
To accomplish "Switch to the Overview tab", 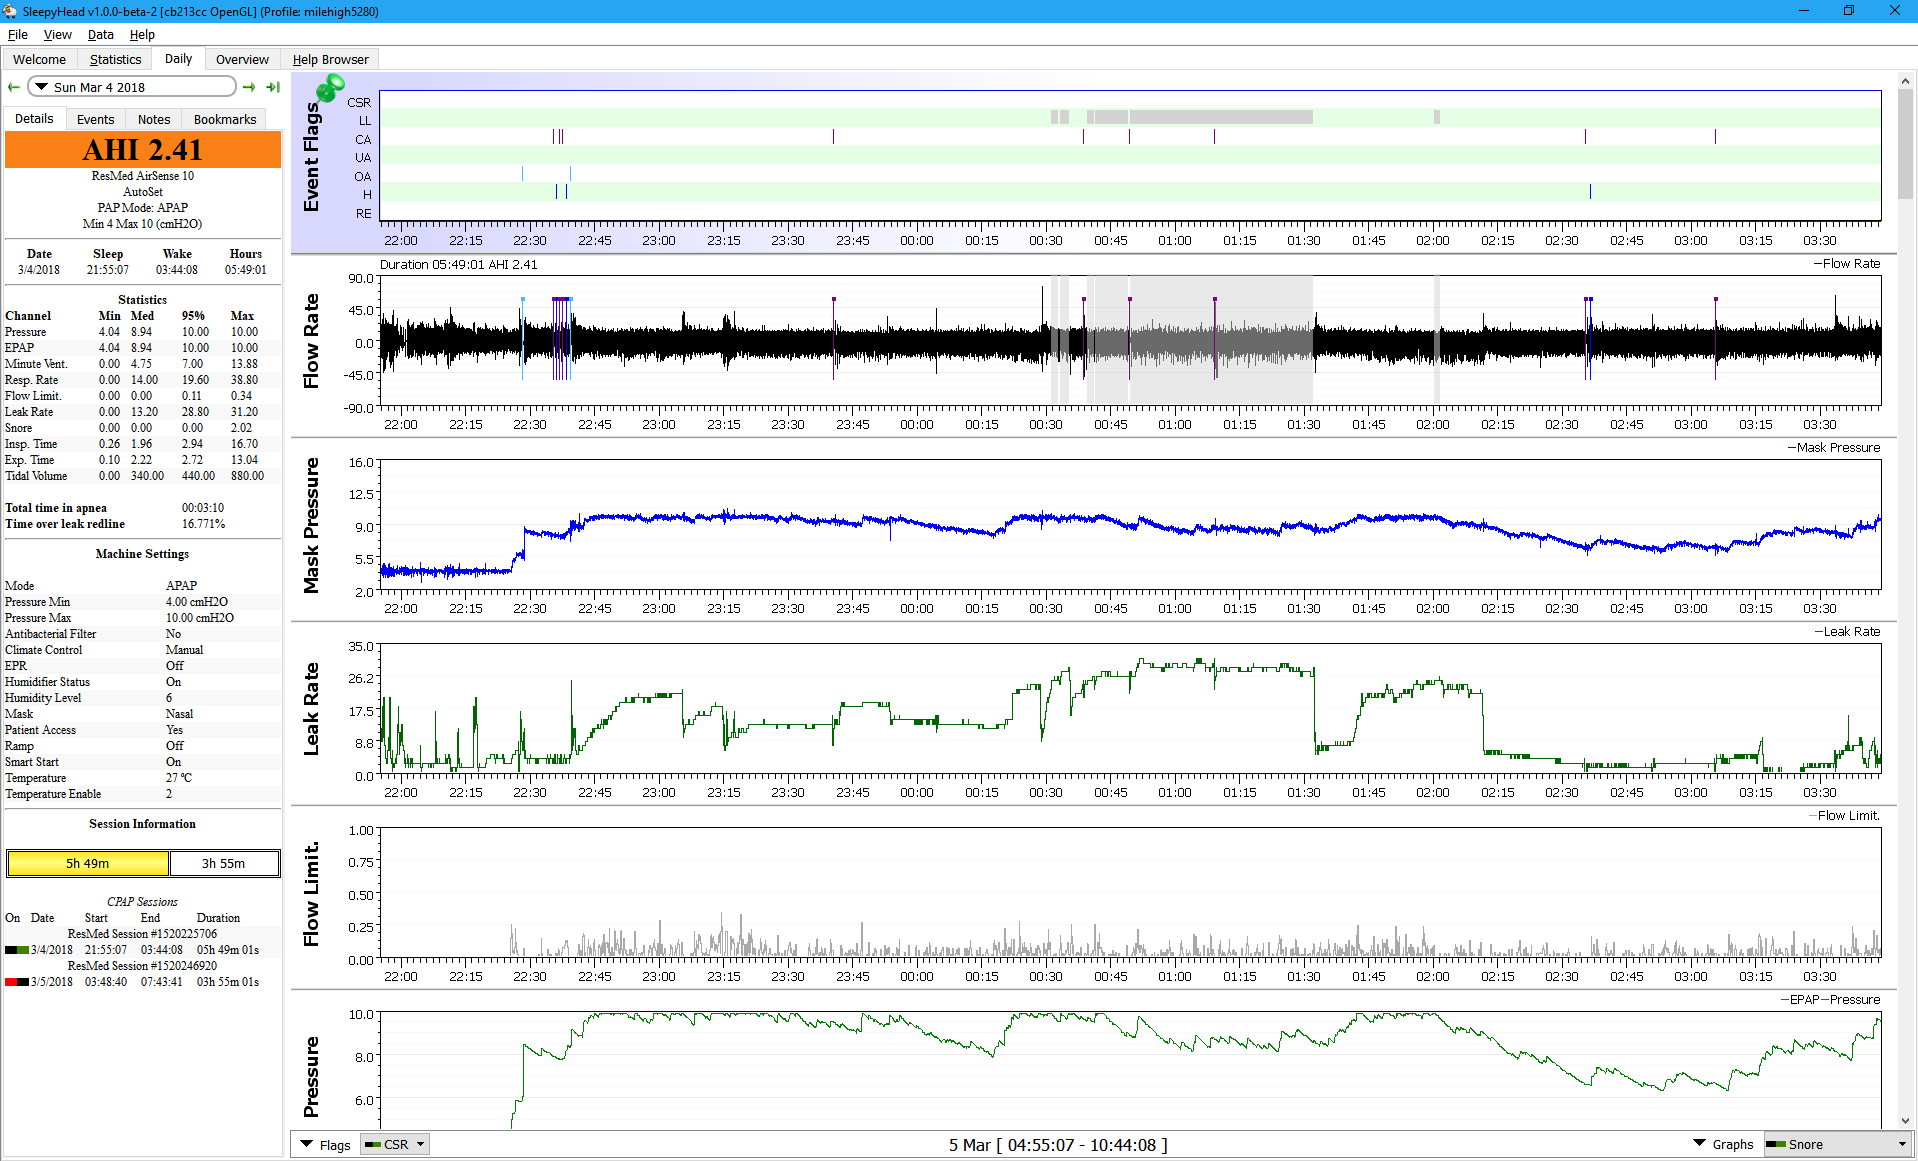I will [x=242, y=59].
